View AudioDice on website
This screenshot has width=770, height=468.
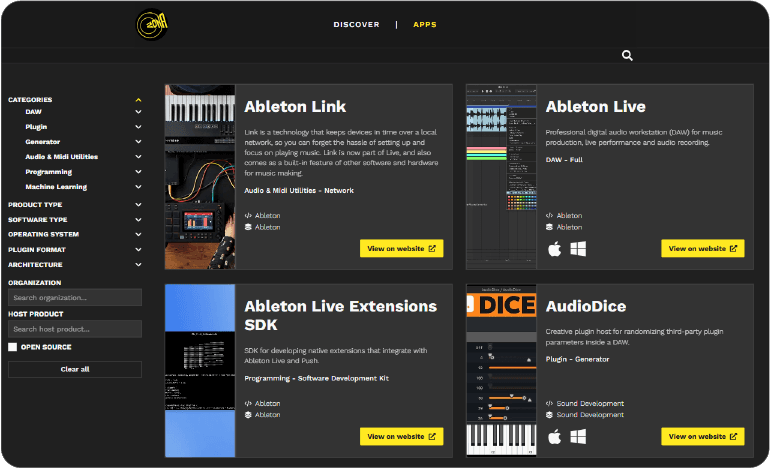point(703,437)
